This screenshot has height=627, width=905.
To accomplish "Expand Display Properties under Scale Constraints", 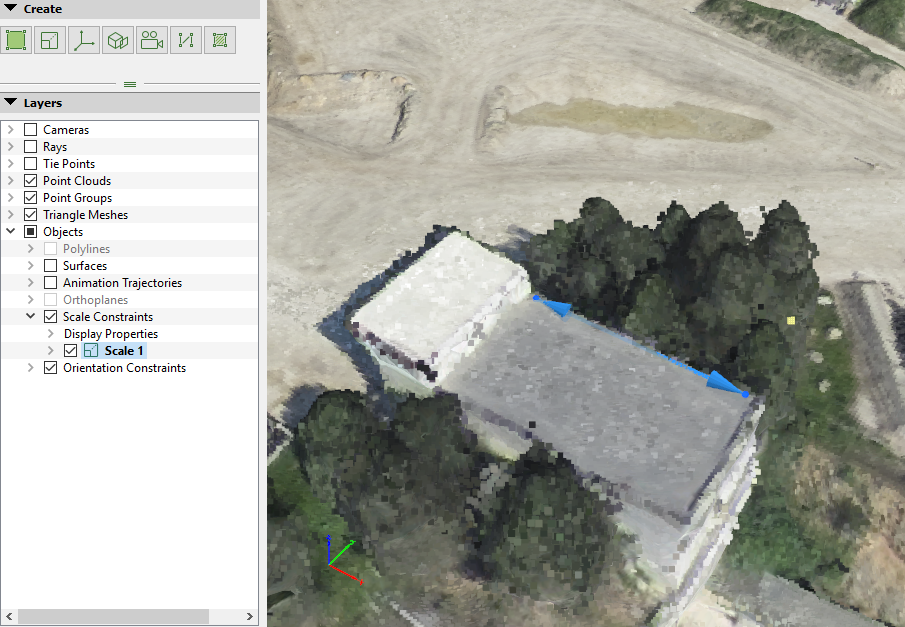I will (x=51, y=334).
